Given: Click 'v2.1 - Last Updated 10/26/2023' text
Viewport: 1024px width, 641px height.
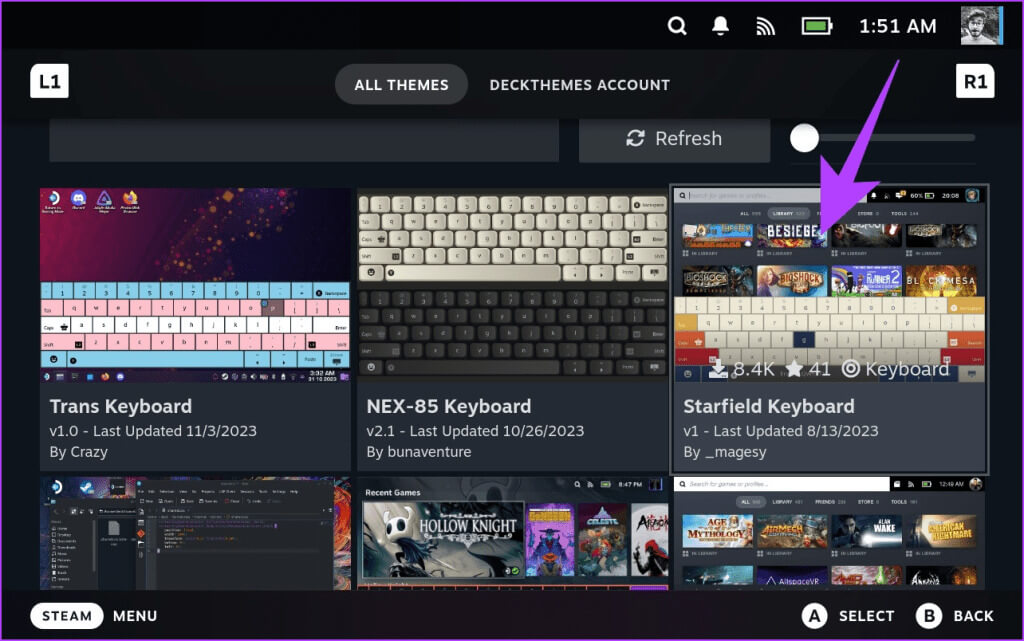Looking at the screenshot, I should click(475, 431).
